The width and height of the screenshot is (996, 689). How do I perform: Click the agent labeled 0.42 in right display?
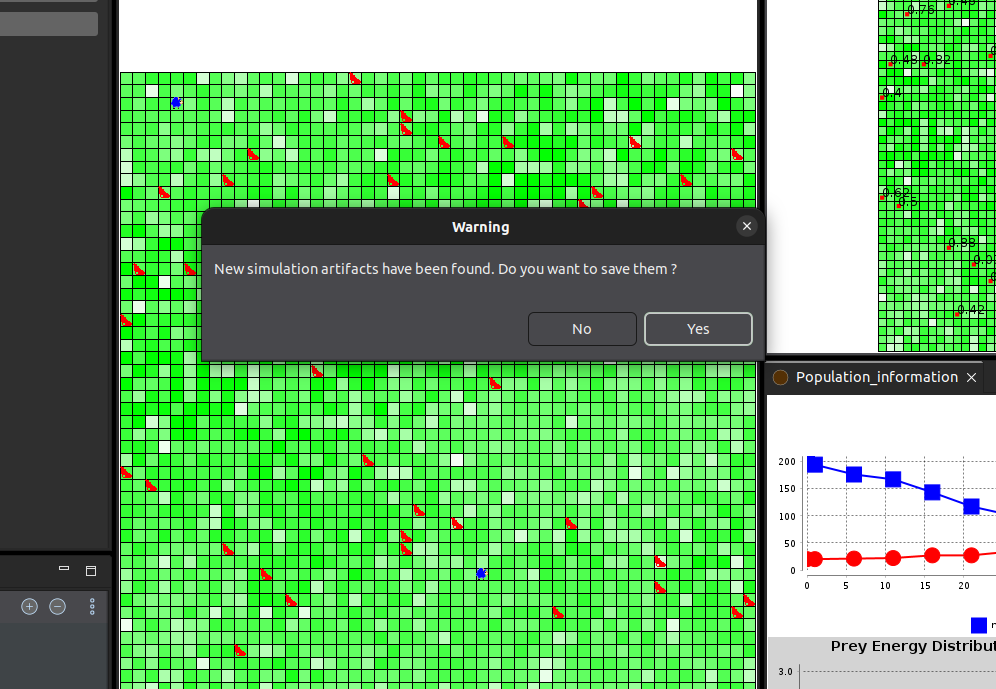pos(957,314)
